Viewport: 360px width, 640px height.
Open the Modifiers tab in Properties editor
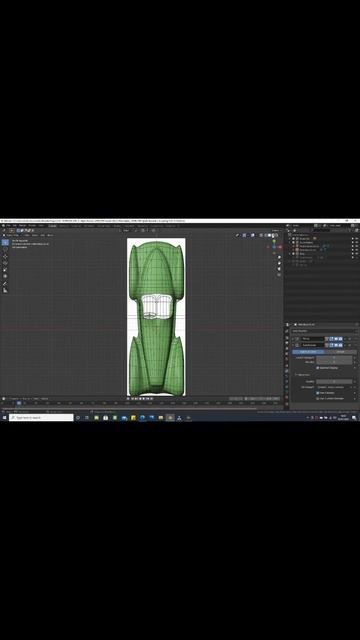pyautogui.click(x=287, y=371)
